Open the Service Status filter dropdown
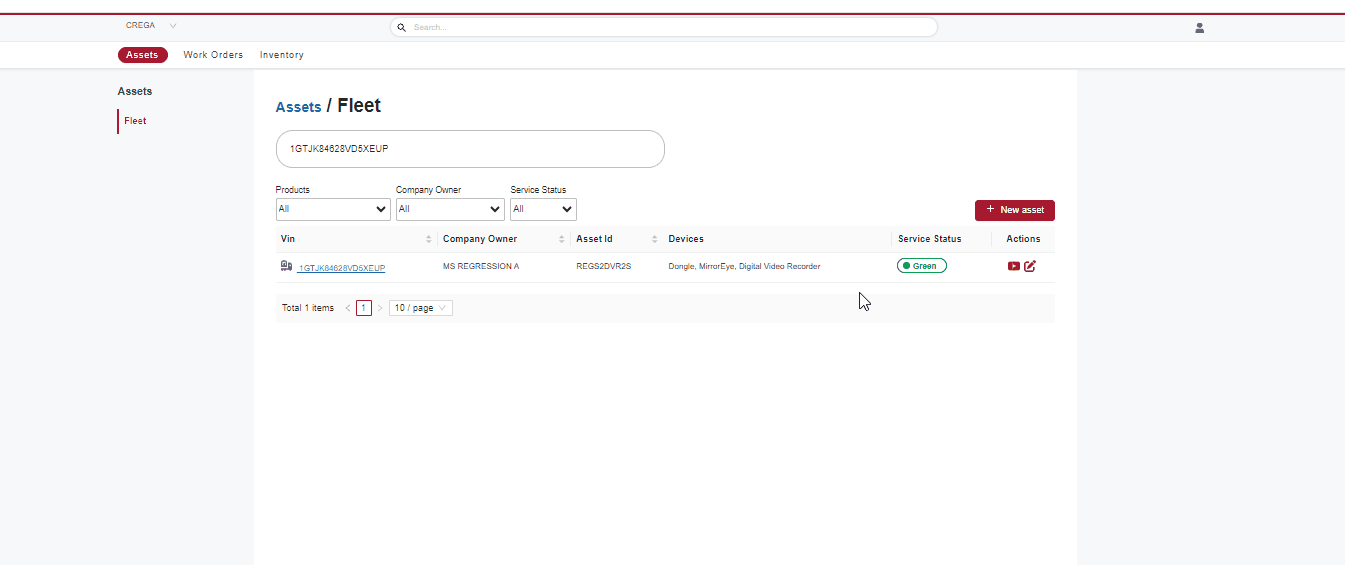Viewport: 1345px width, 565px height. pos(543,209)
